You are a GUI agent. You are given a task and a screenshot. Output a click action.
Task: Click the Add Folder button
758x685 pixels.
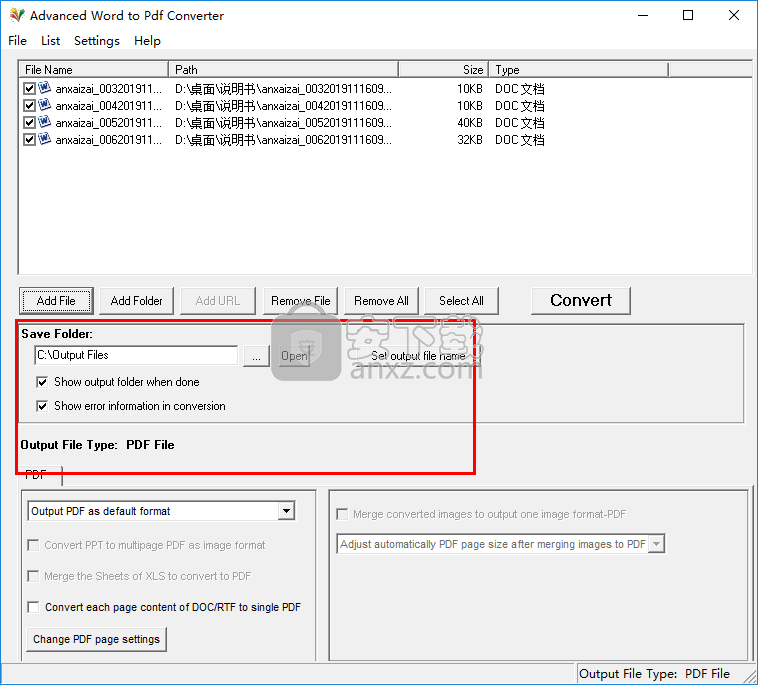pyautogui.click(x=136, y=301)
